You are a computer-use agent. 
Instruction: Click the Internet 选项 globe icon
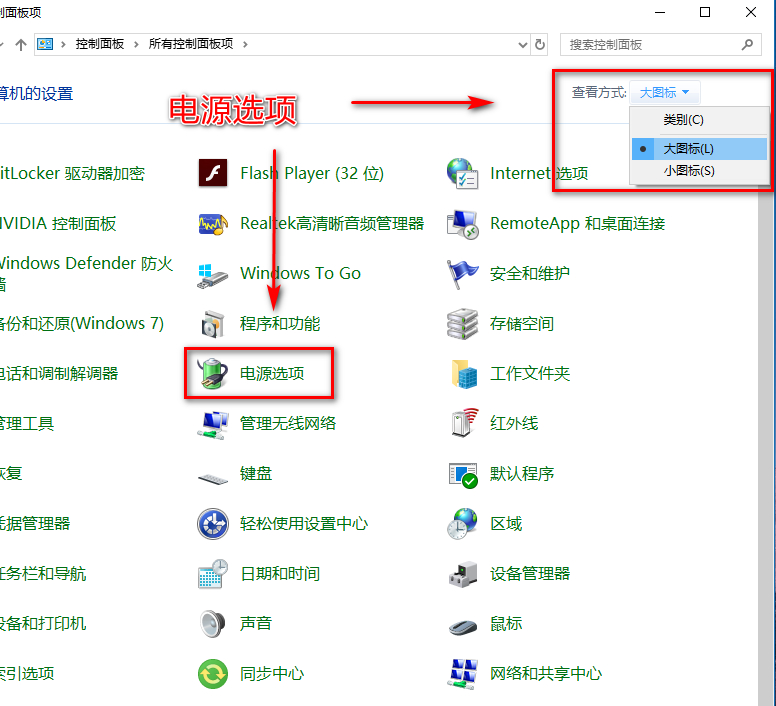[x=462, y=173]
